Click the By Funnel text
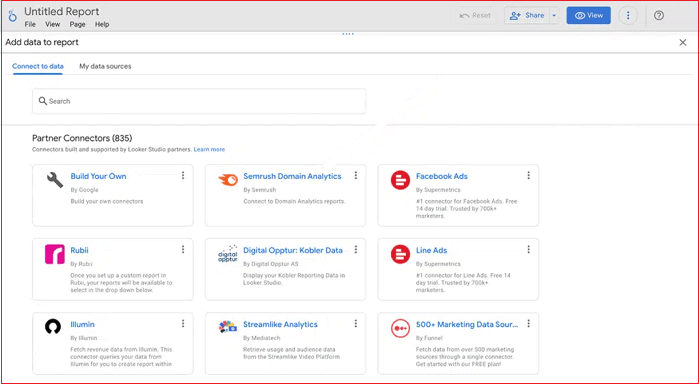 click(429, 338)
